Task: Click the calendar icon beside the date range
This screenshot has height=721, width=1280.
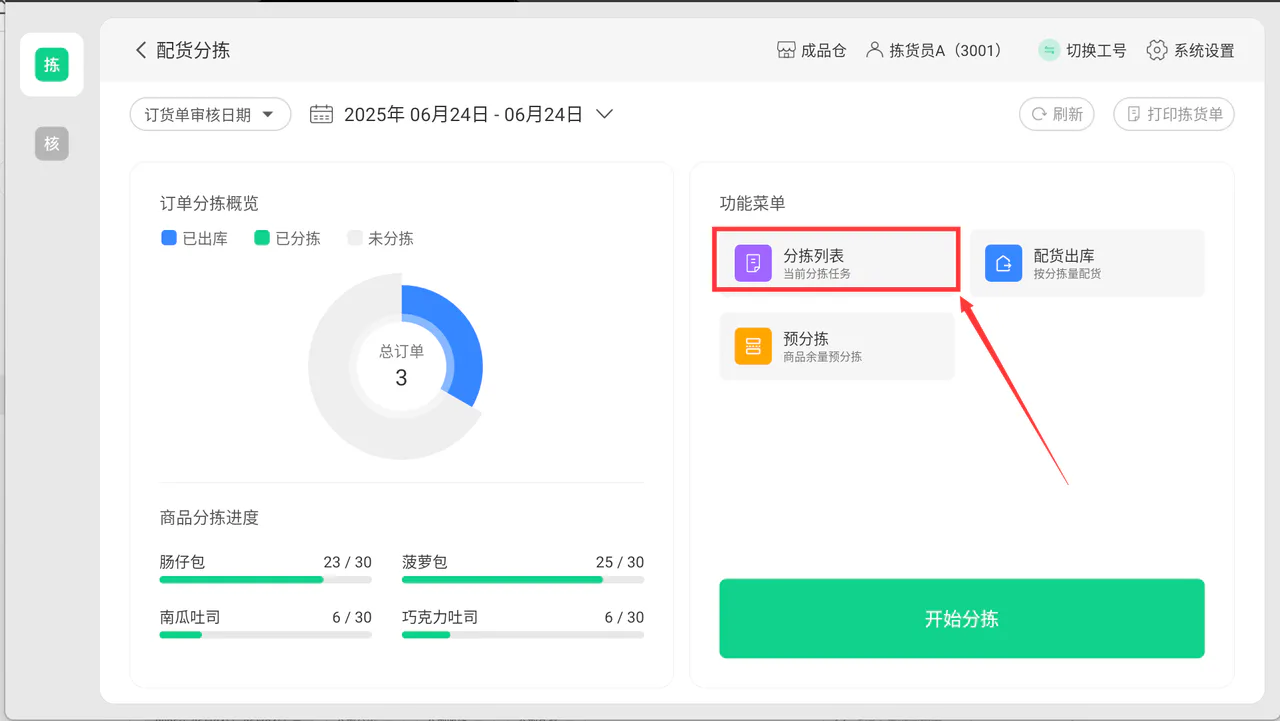Action: (321, 114)
